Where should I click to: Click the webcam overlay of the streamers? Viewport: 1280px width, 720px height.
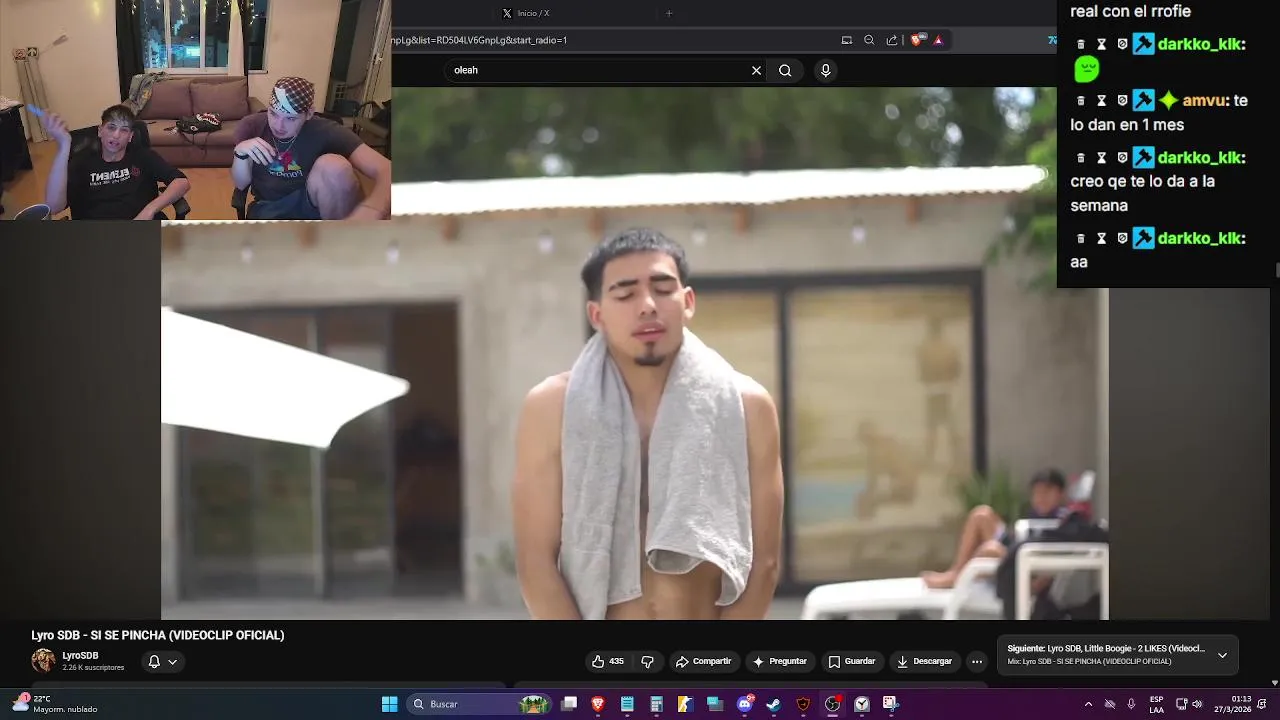[x=195, y=110]
